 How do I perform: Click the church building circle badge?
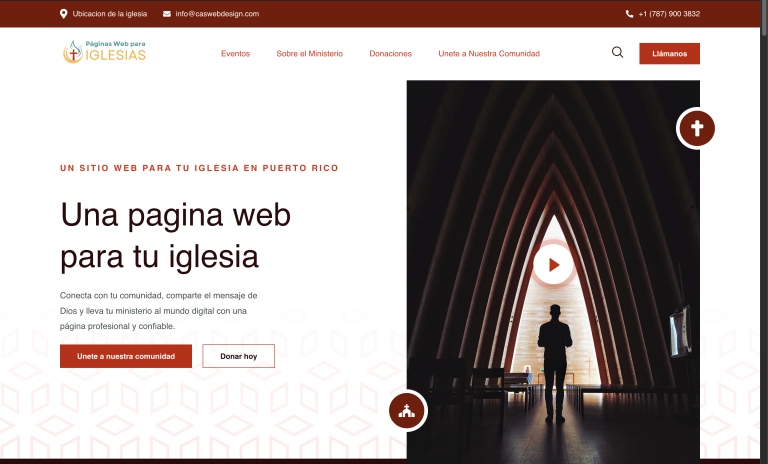tap(407, 411)
